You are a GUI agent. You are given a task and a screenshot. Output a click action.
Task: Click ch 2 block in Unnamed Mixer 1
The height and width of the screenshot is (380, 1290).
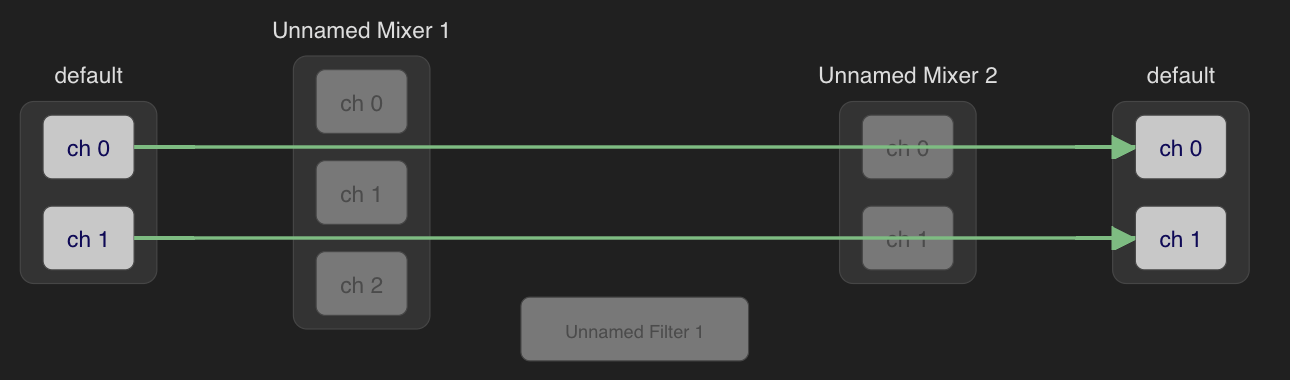click(361, 284)
